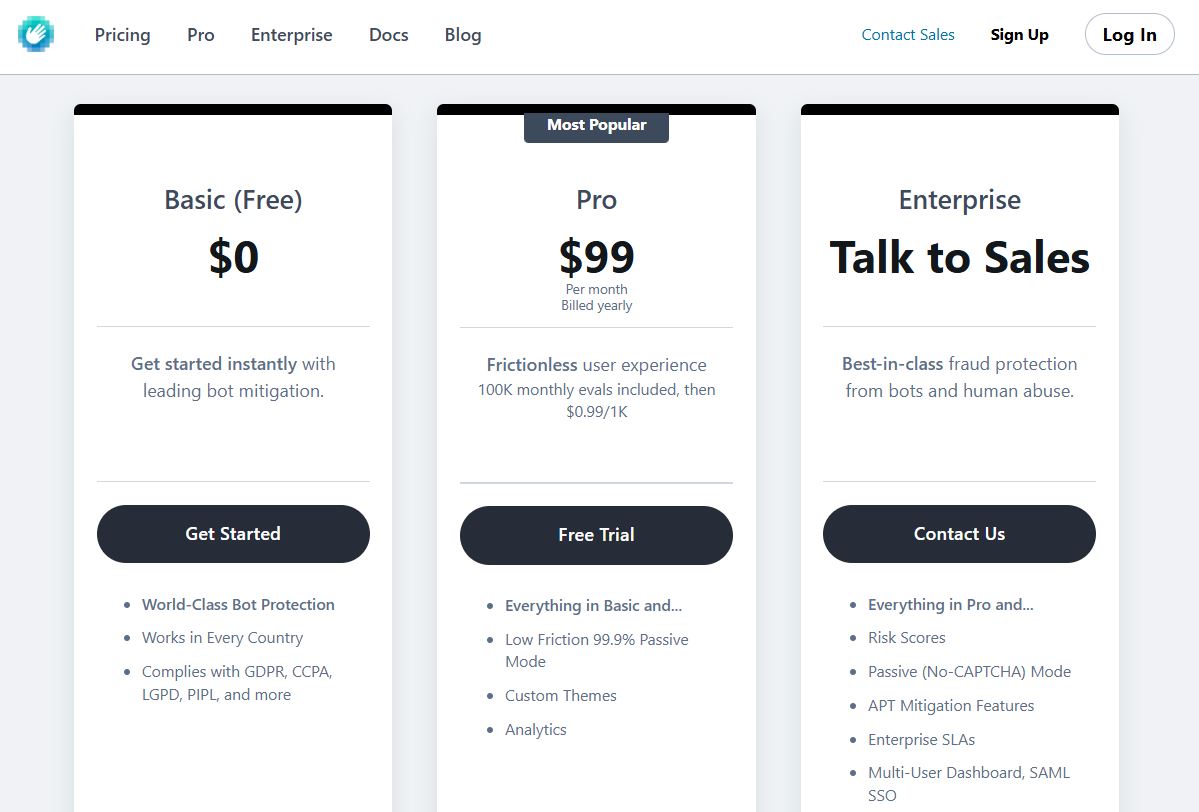
Task: Click Sign Up
Action: [x=1019, y=34]
